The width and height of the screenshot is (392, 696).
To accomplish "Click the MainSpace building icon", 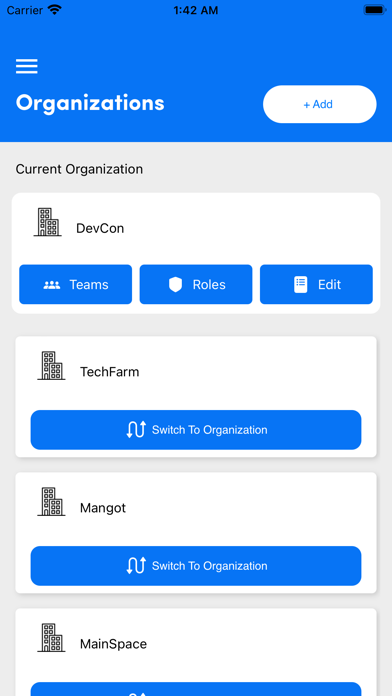I will (x=51, y=638).
